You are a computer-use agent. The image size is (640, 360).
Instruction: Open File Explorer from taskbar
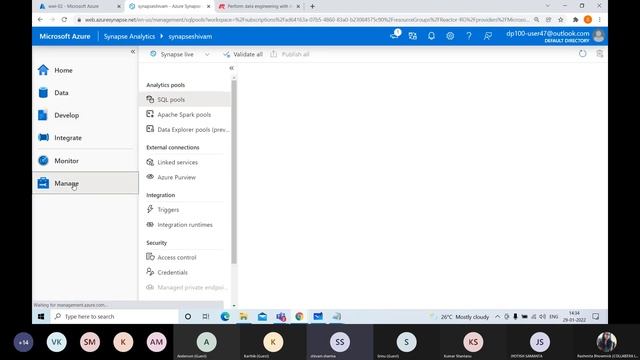244,316
